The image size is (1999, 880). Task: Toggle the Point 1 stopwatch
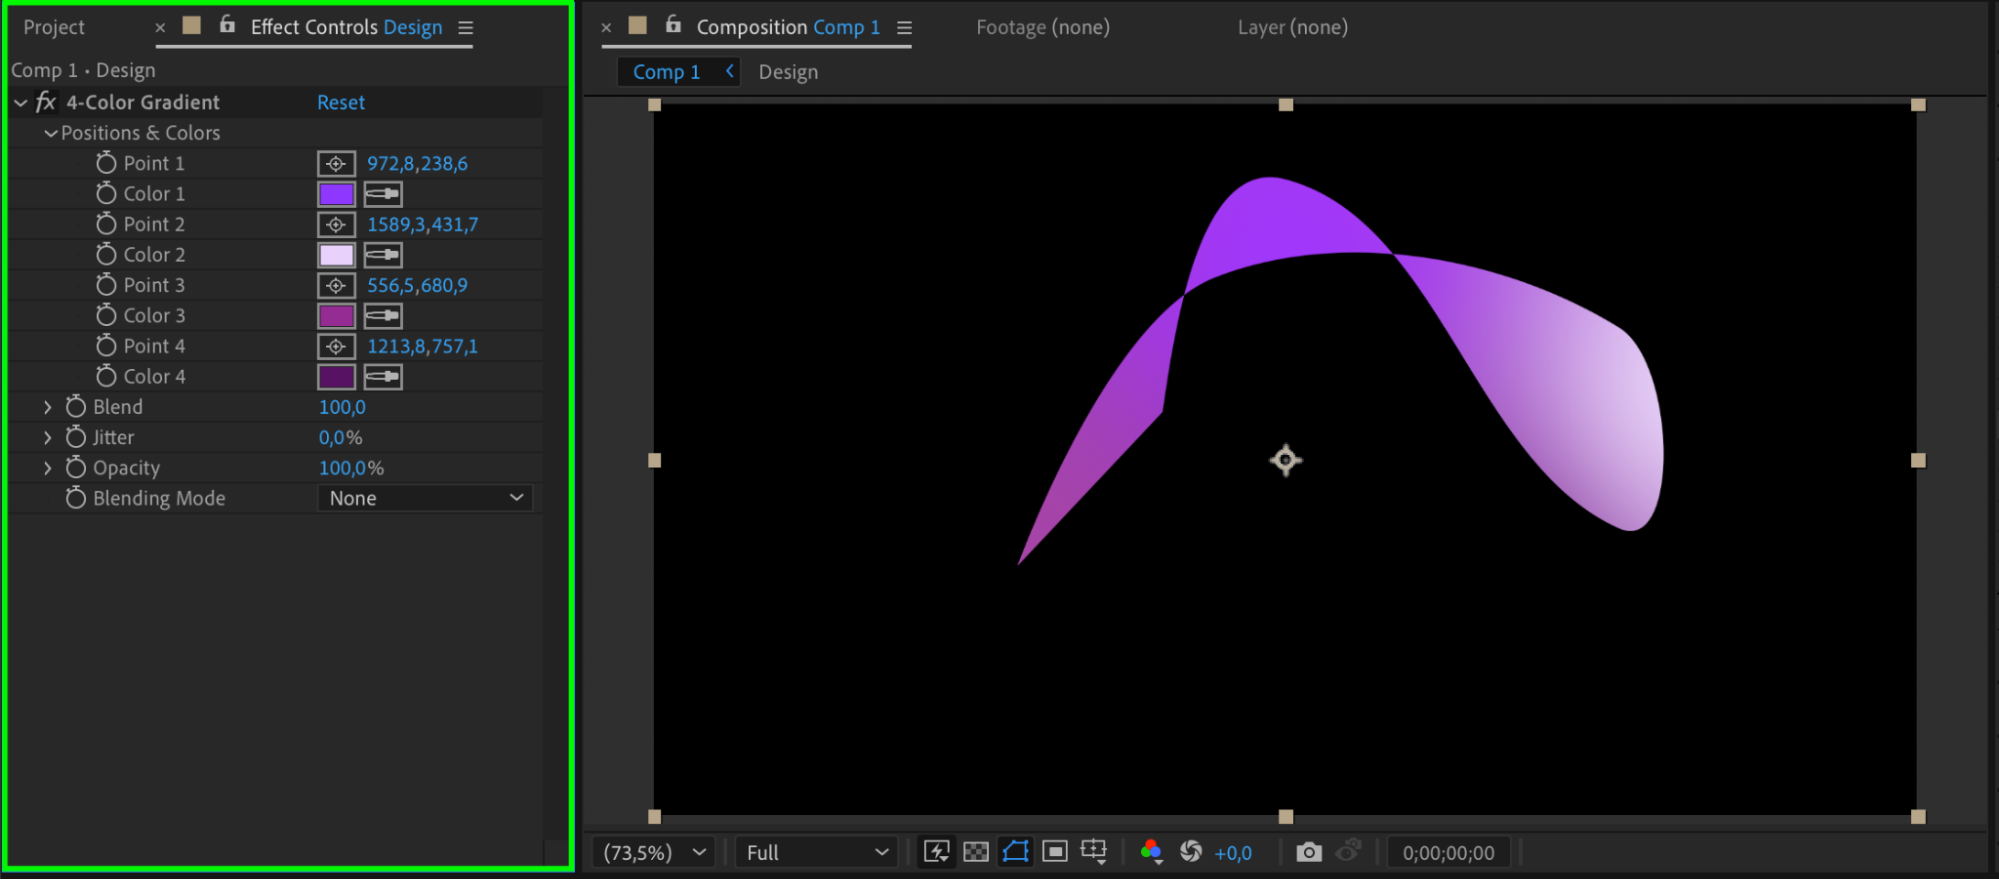(x=106, y=163)
